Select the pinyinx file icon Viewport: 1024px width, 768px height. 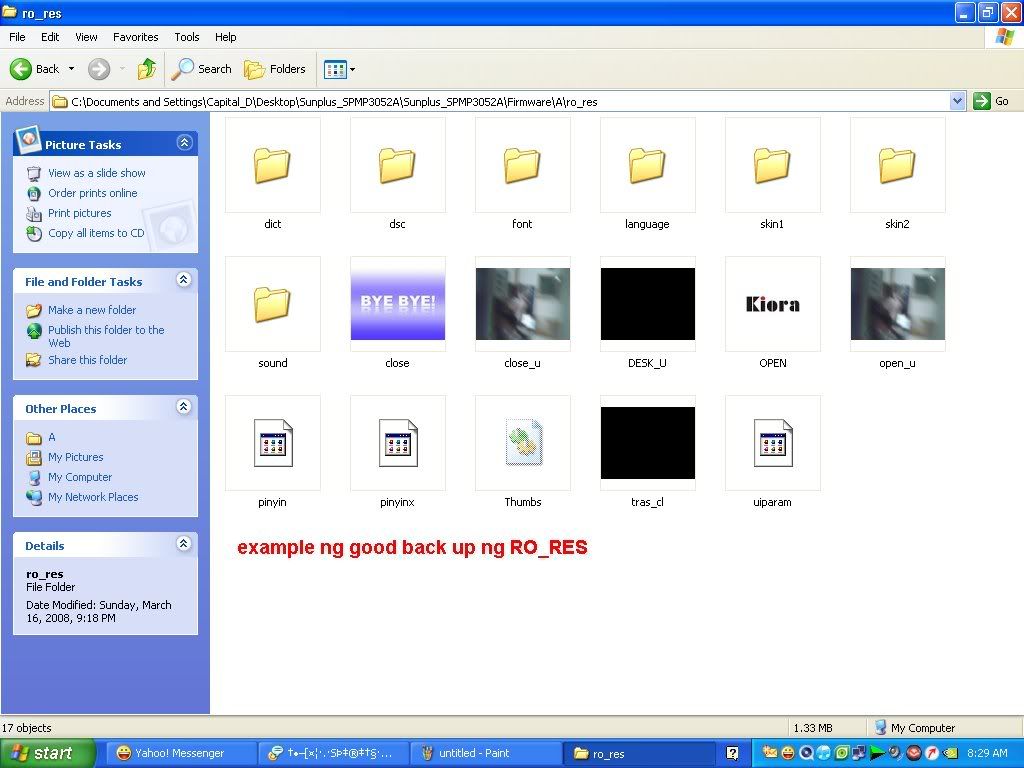tap(398, 443)
